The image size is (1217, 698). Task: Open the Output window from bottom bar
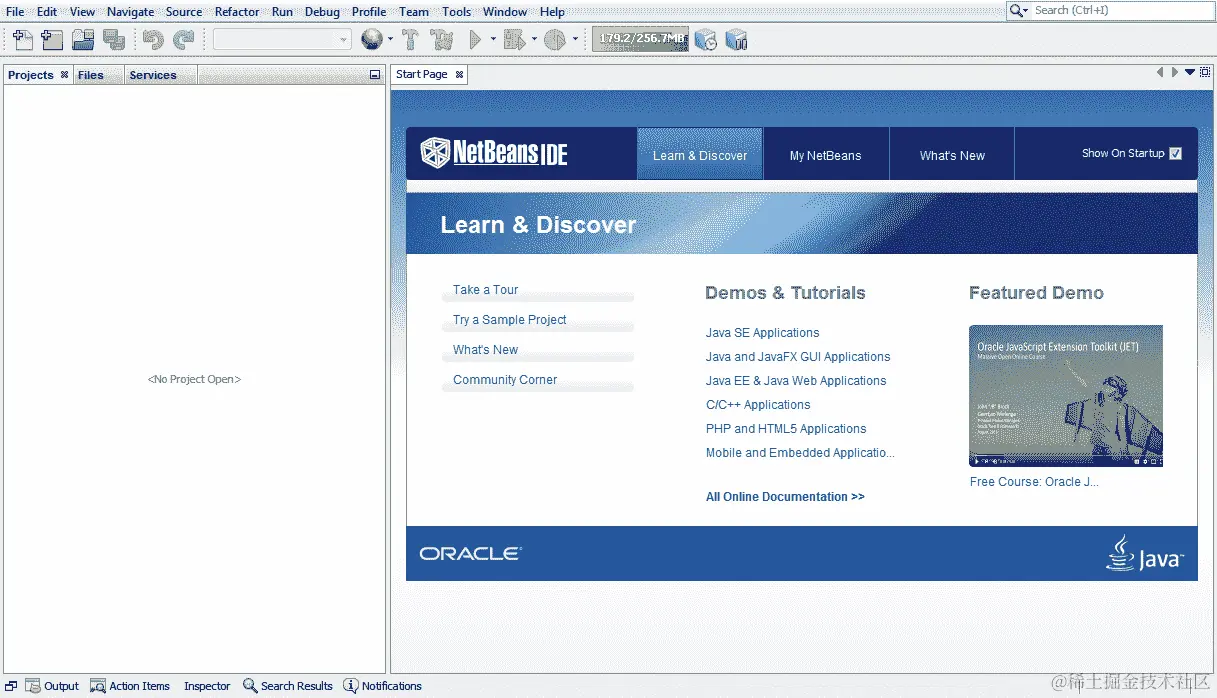[52, 686]
